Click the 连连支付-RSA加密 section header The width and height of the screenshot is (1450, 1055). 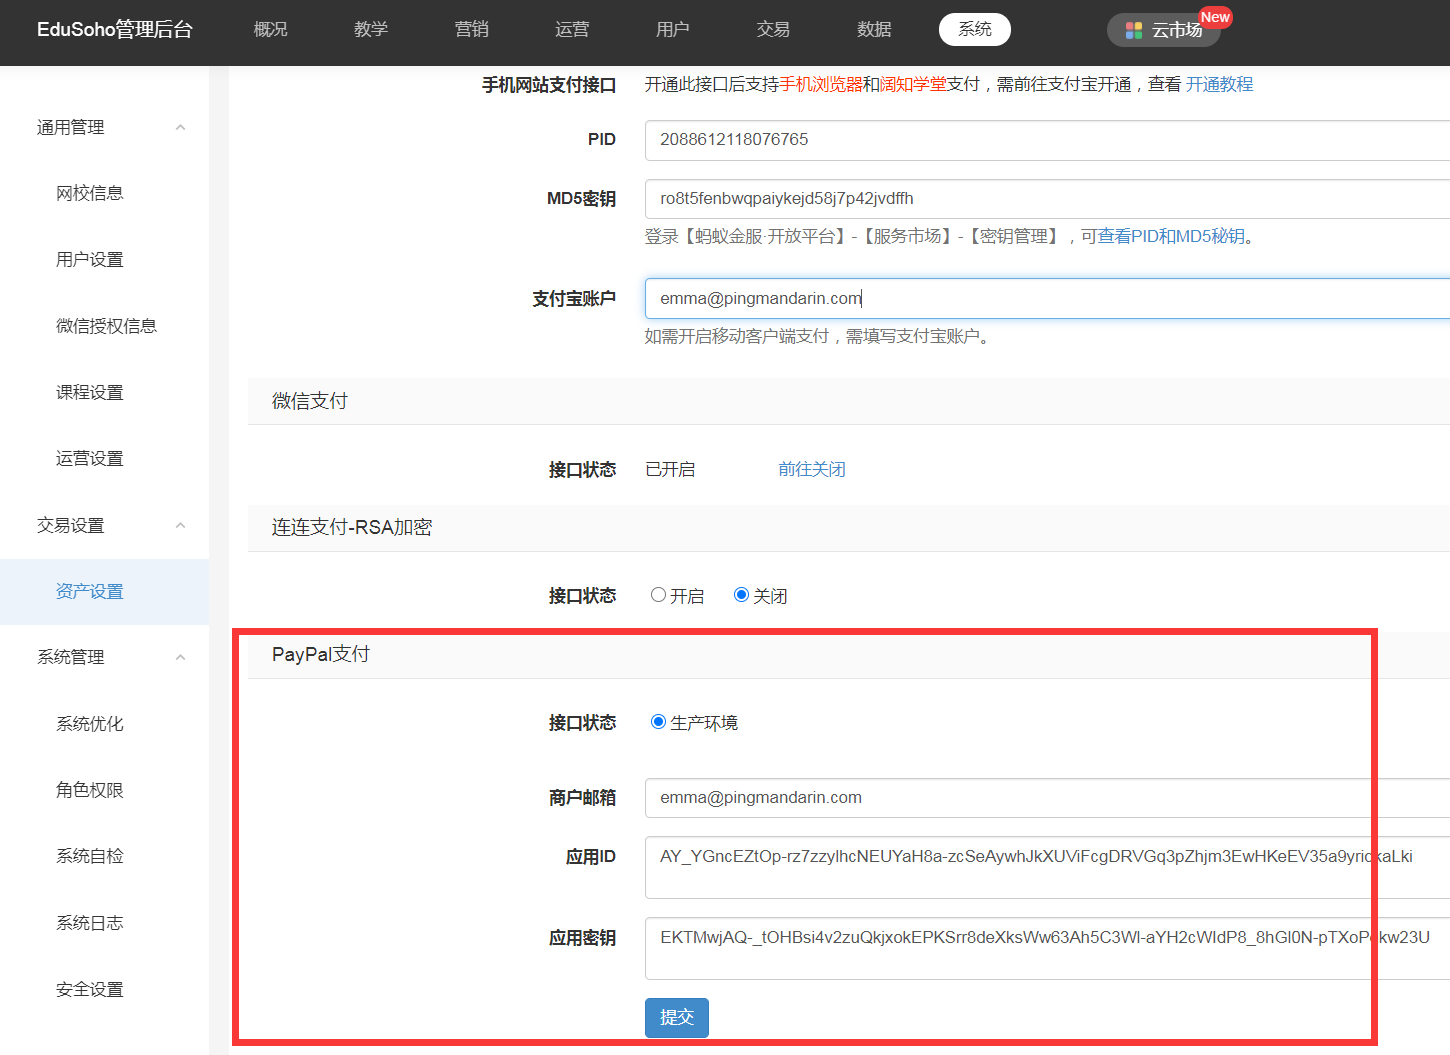coord(849,527)
